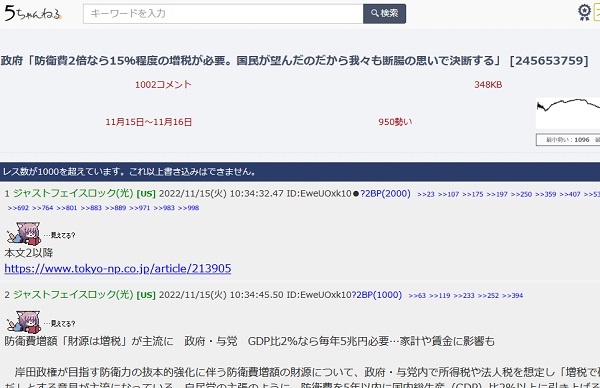Click the cat-girl avatar in post 2
This screenshot has width=600, height=388.
[24, 322]
